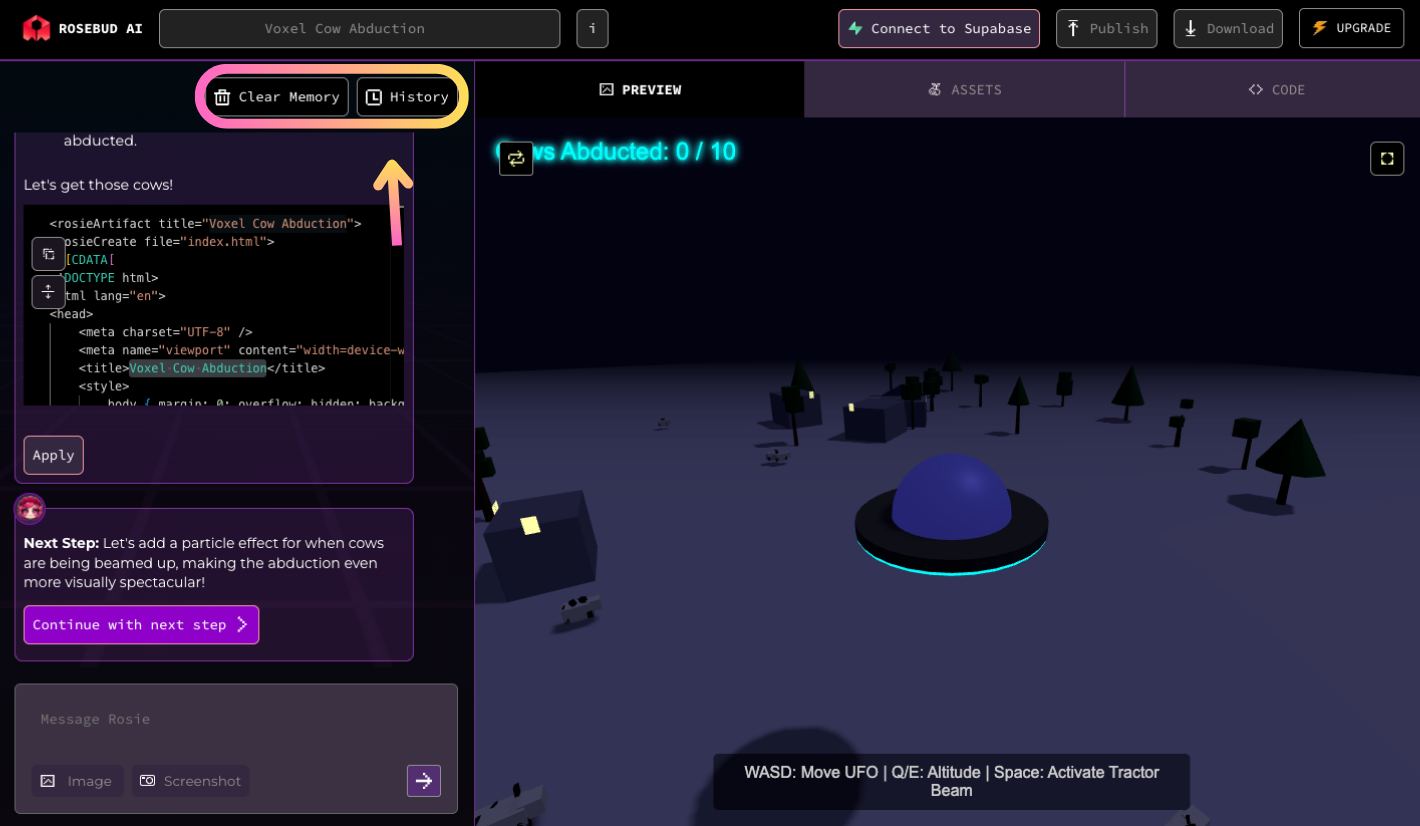The height and width of the screenshot is (826, 1420).
Task: Switch to the CODE tab
Action: tap(1276, 90)
